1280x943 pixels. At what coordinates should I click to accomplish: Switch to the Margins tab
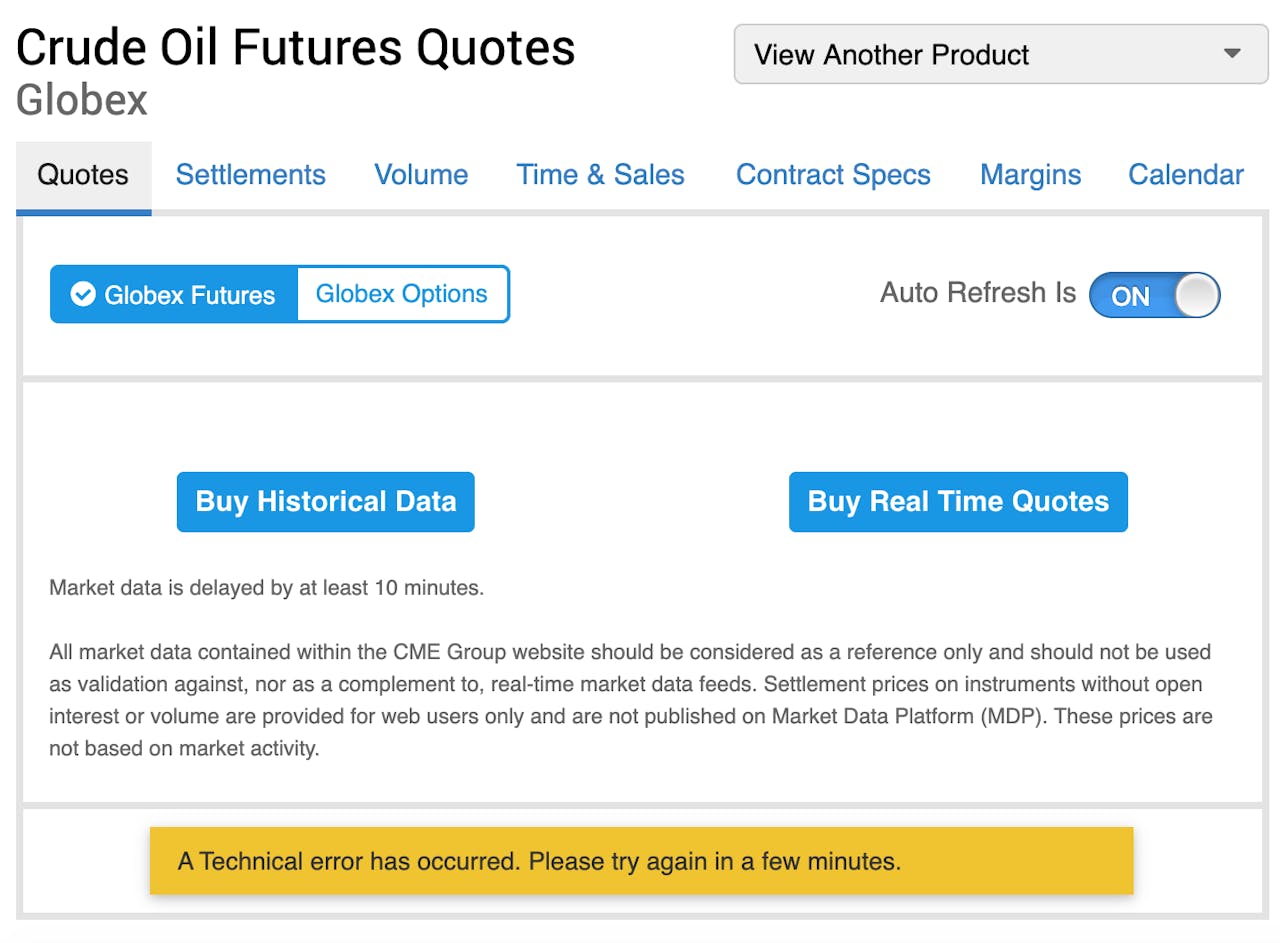[x=1030, y=175]
